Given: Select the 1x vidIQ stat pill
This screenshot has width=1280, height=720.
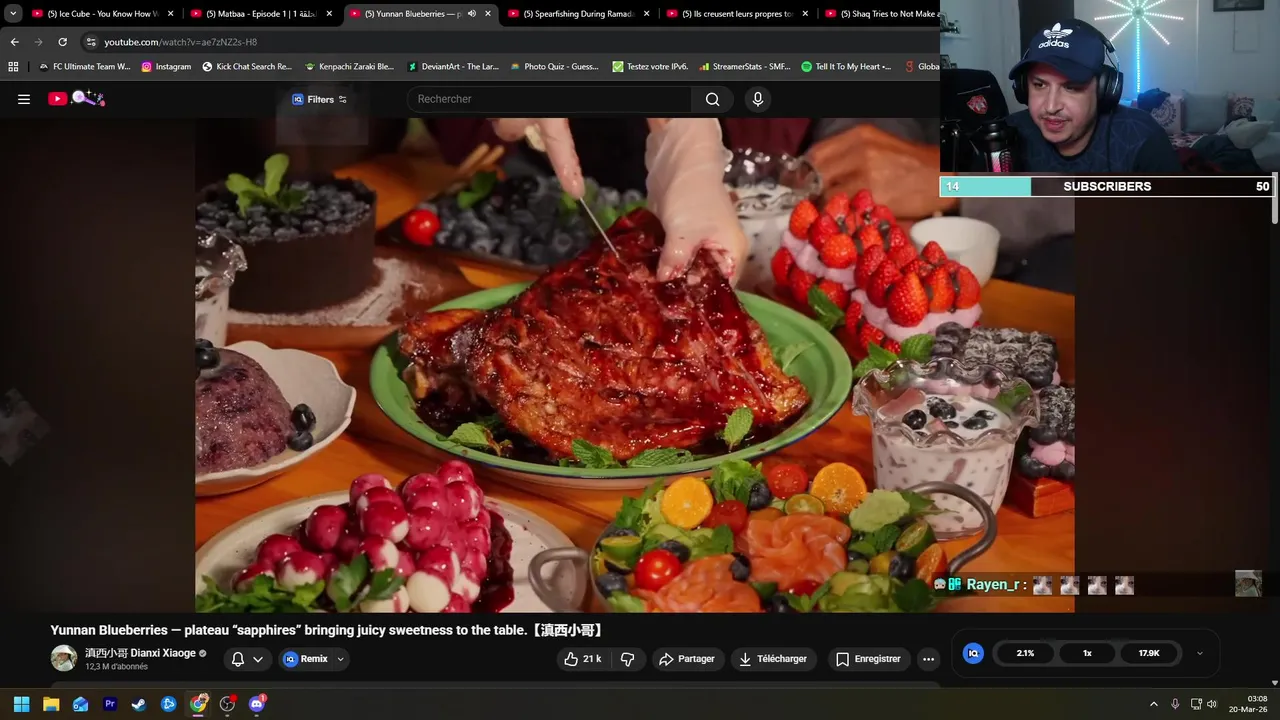Looking at the screenshot, I should pyautogui.click(x=1087, y=653).
